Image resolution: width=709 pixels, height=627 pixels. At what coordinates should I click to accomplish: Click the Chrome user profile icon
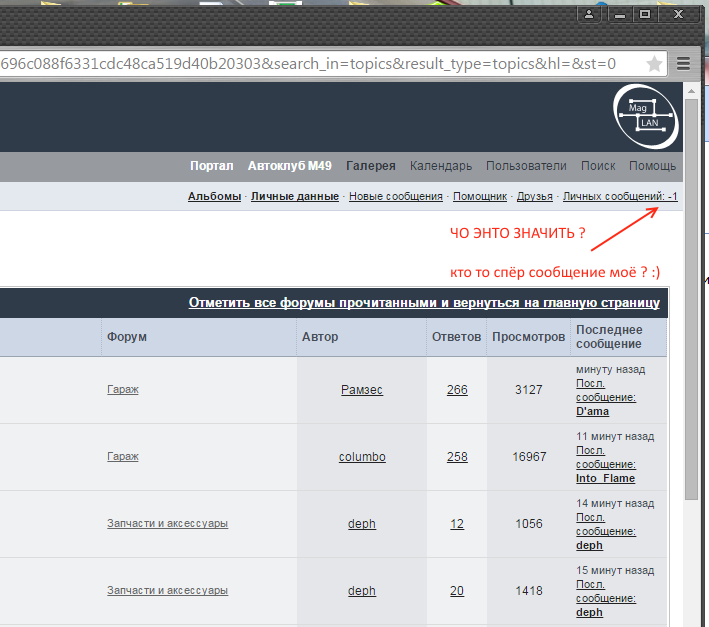coord(591,14)
